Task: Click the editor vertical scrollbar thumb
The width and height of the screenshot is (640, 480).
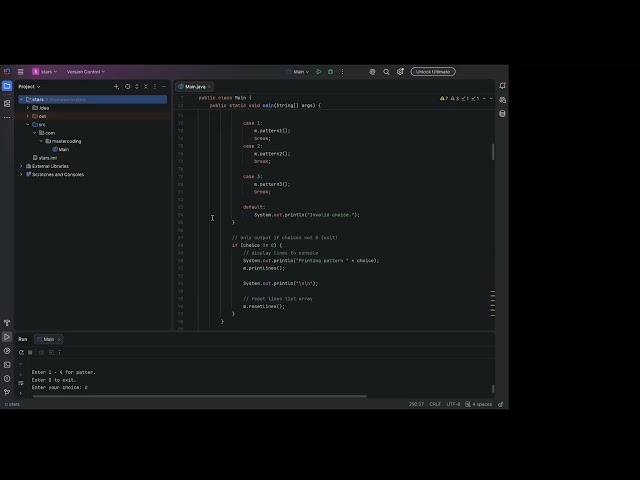Action: 493,152
